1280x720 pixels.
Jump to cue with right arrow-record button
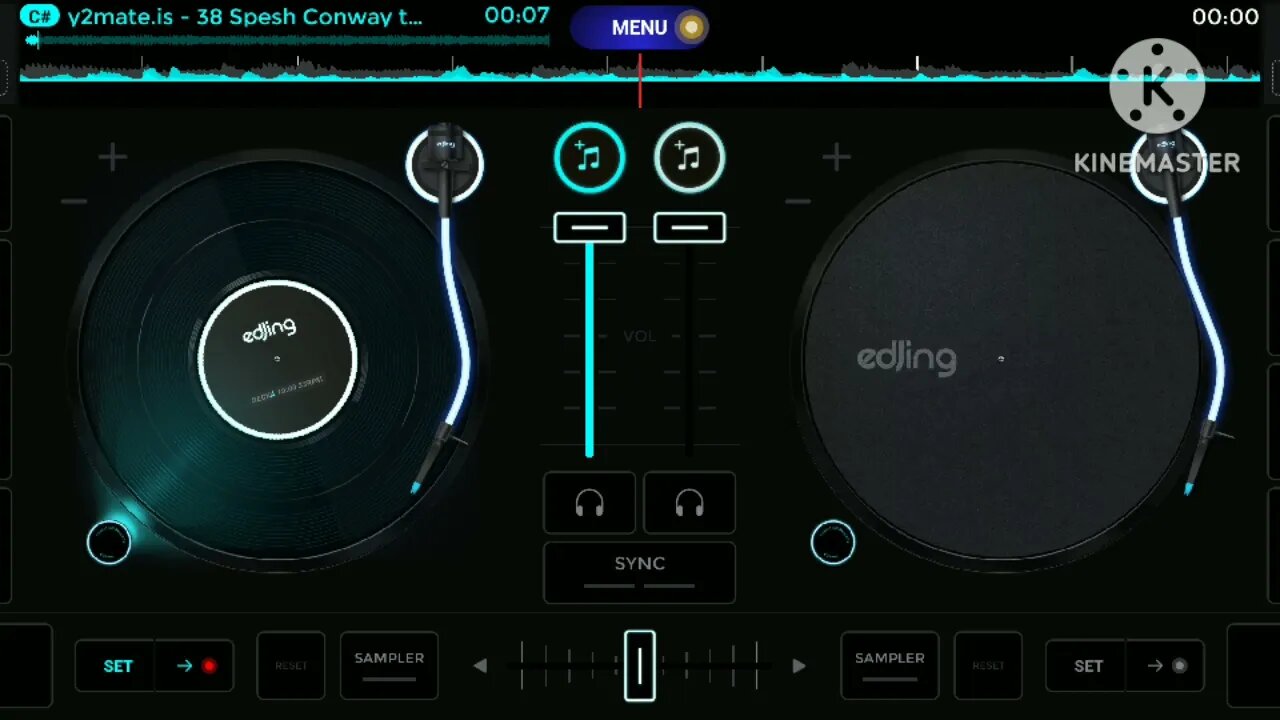(x=1165, y=666)
